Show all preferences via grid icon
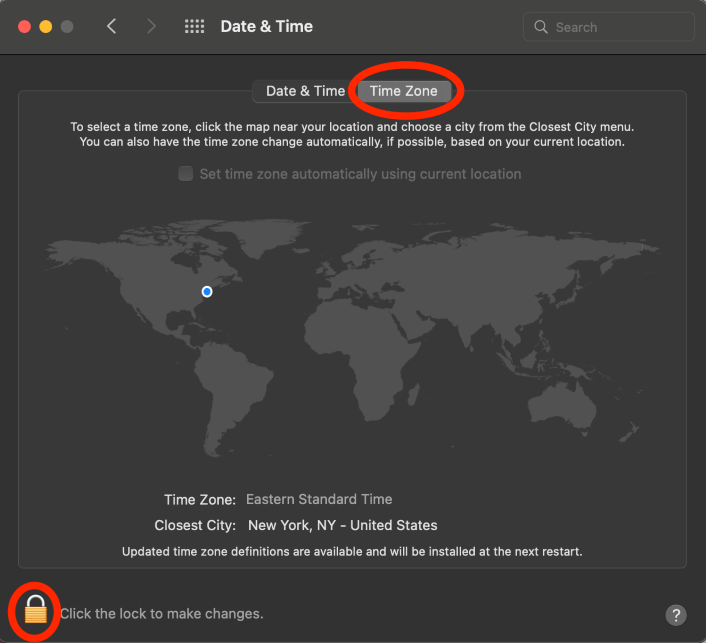Viewport: 706px width, 643px height. [x=194, y=27]
